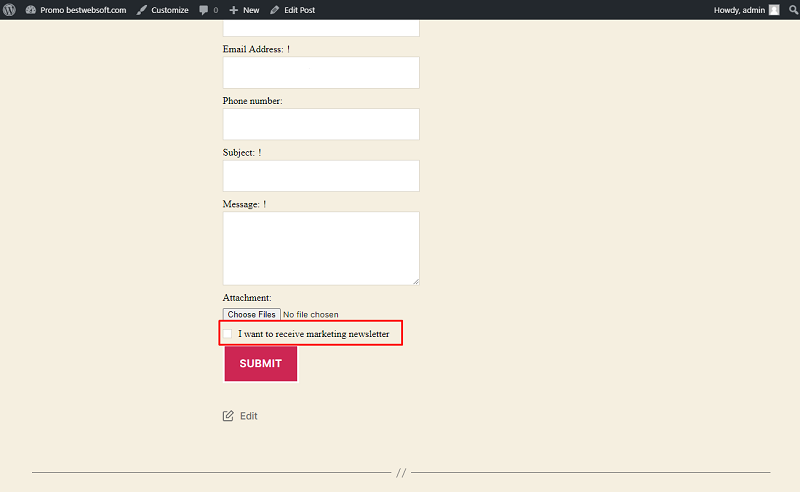The height and width of the screenshot is (492, 800).
Task: Open the WordPress logo menu
Action: tap(9, 10)
